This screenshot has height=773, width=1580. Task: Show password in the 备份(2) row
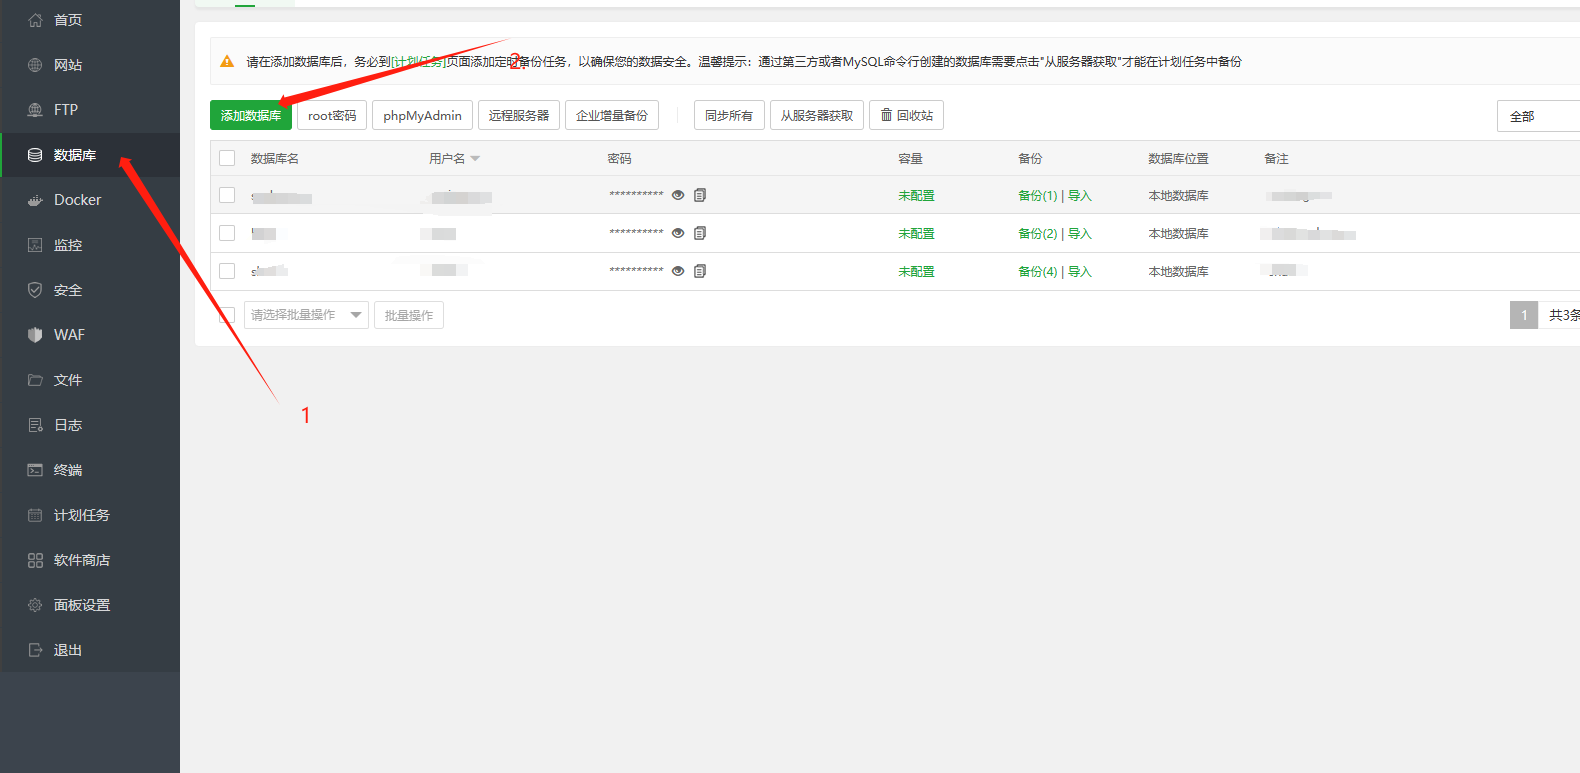[678, 233]
